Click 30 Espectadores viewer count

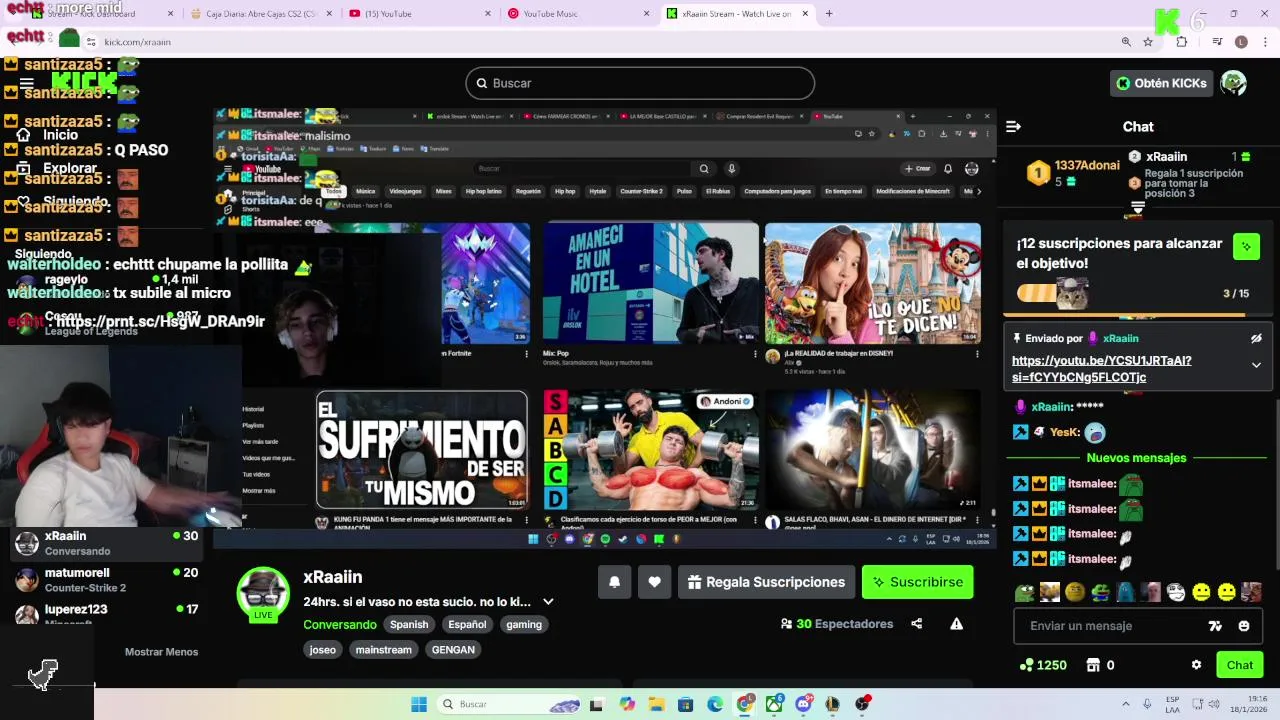coord(836,624)
